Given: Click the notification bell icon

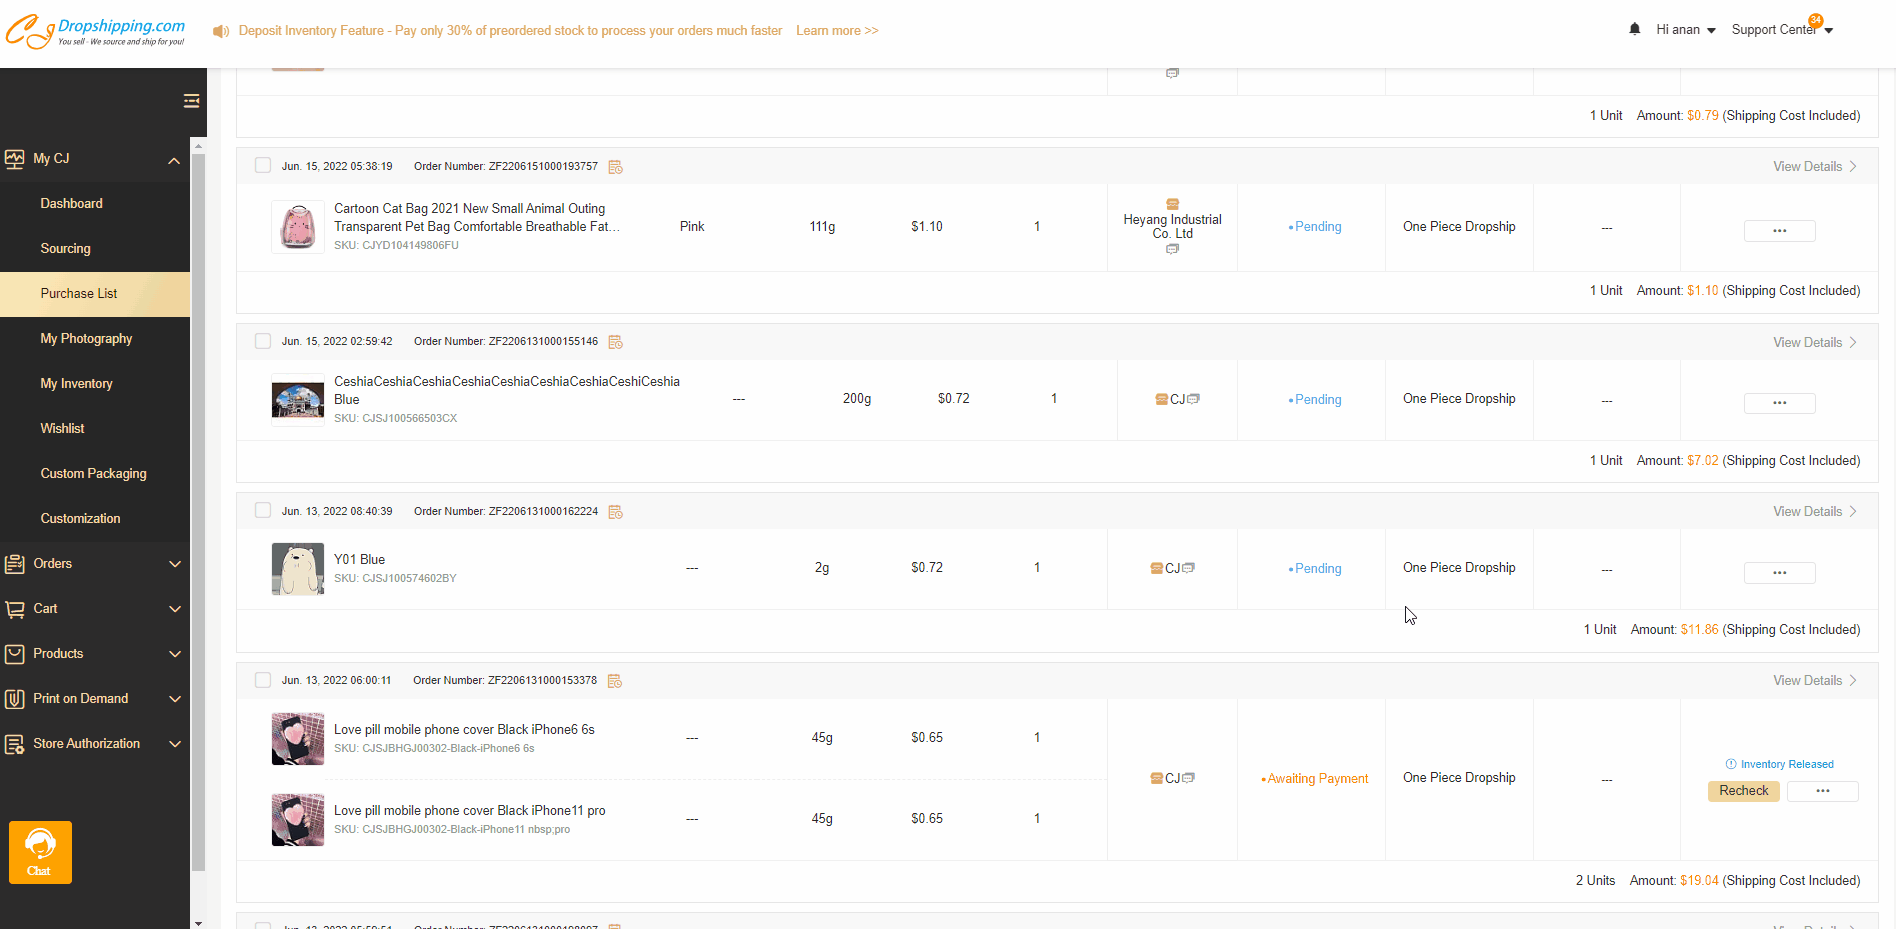Looking at the screenshot, I should [x=1634, y=29].
